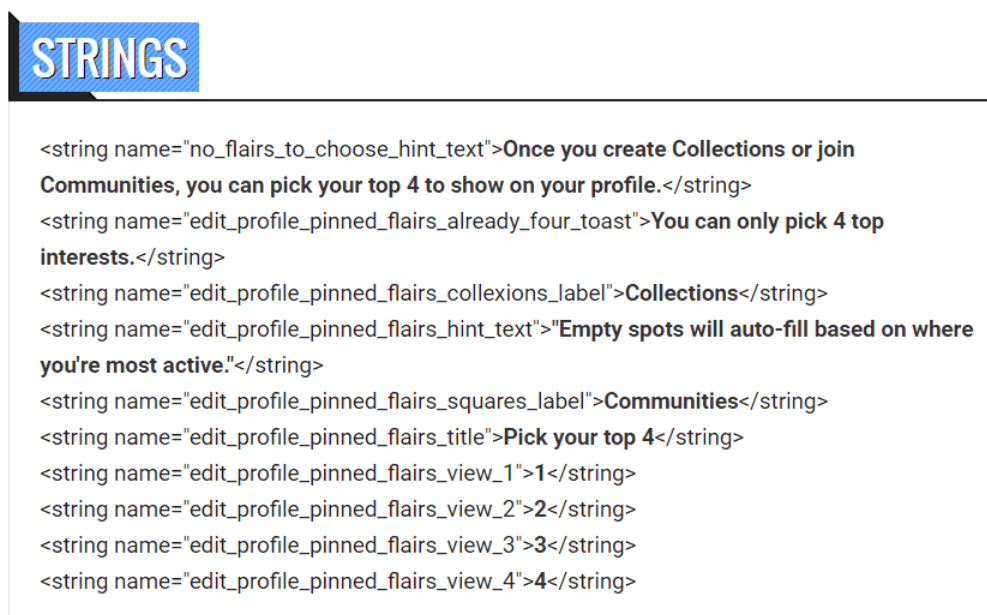Screen dimensions: 987x615
Task: Click the edit_profile_pinned_flairs_view_4 string name
Action: (x=351, y=582)
